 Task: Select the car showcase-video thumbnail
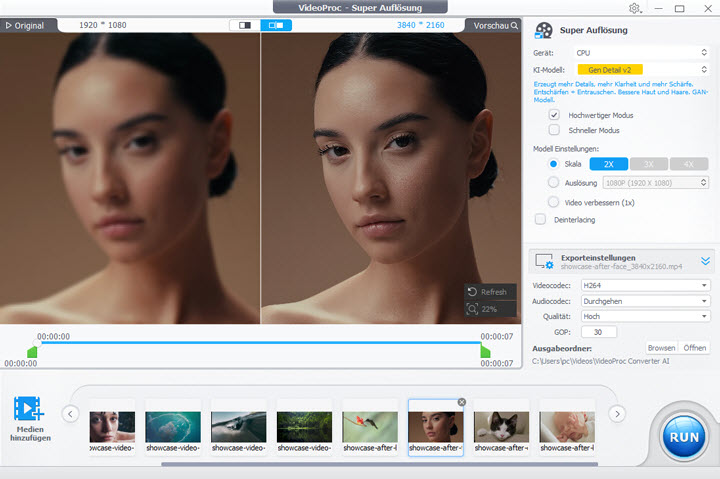click(x=239, y=427)
